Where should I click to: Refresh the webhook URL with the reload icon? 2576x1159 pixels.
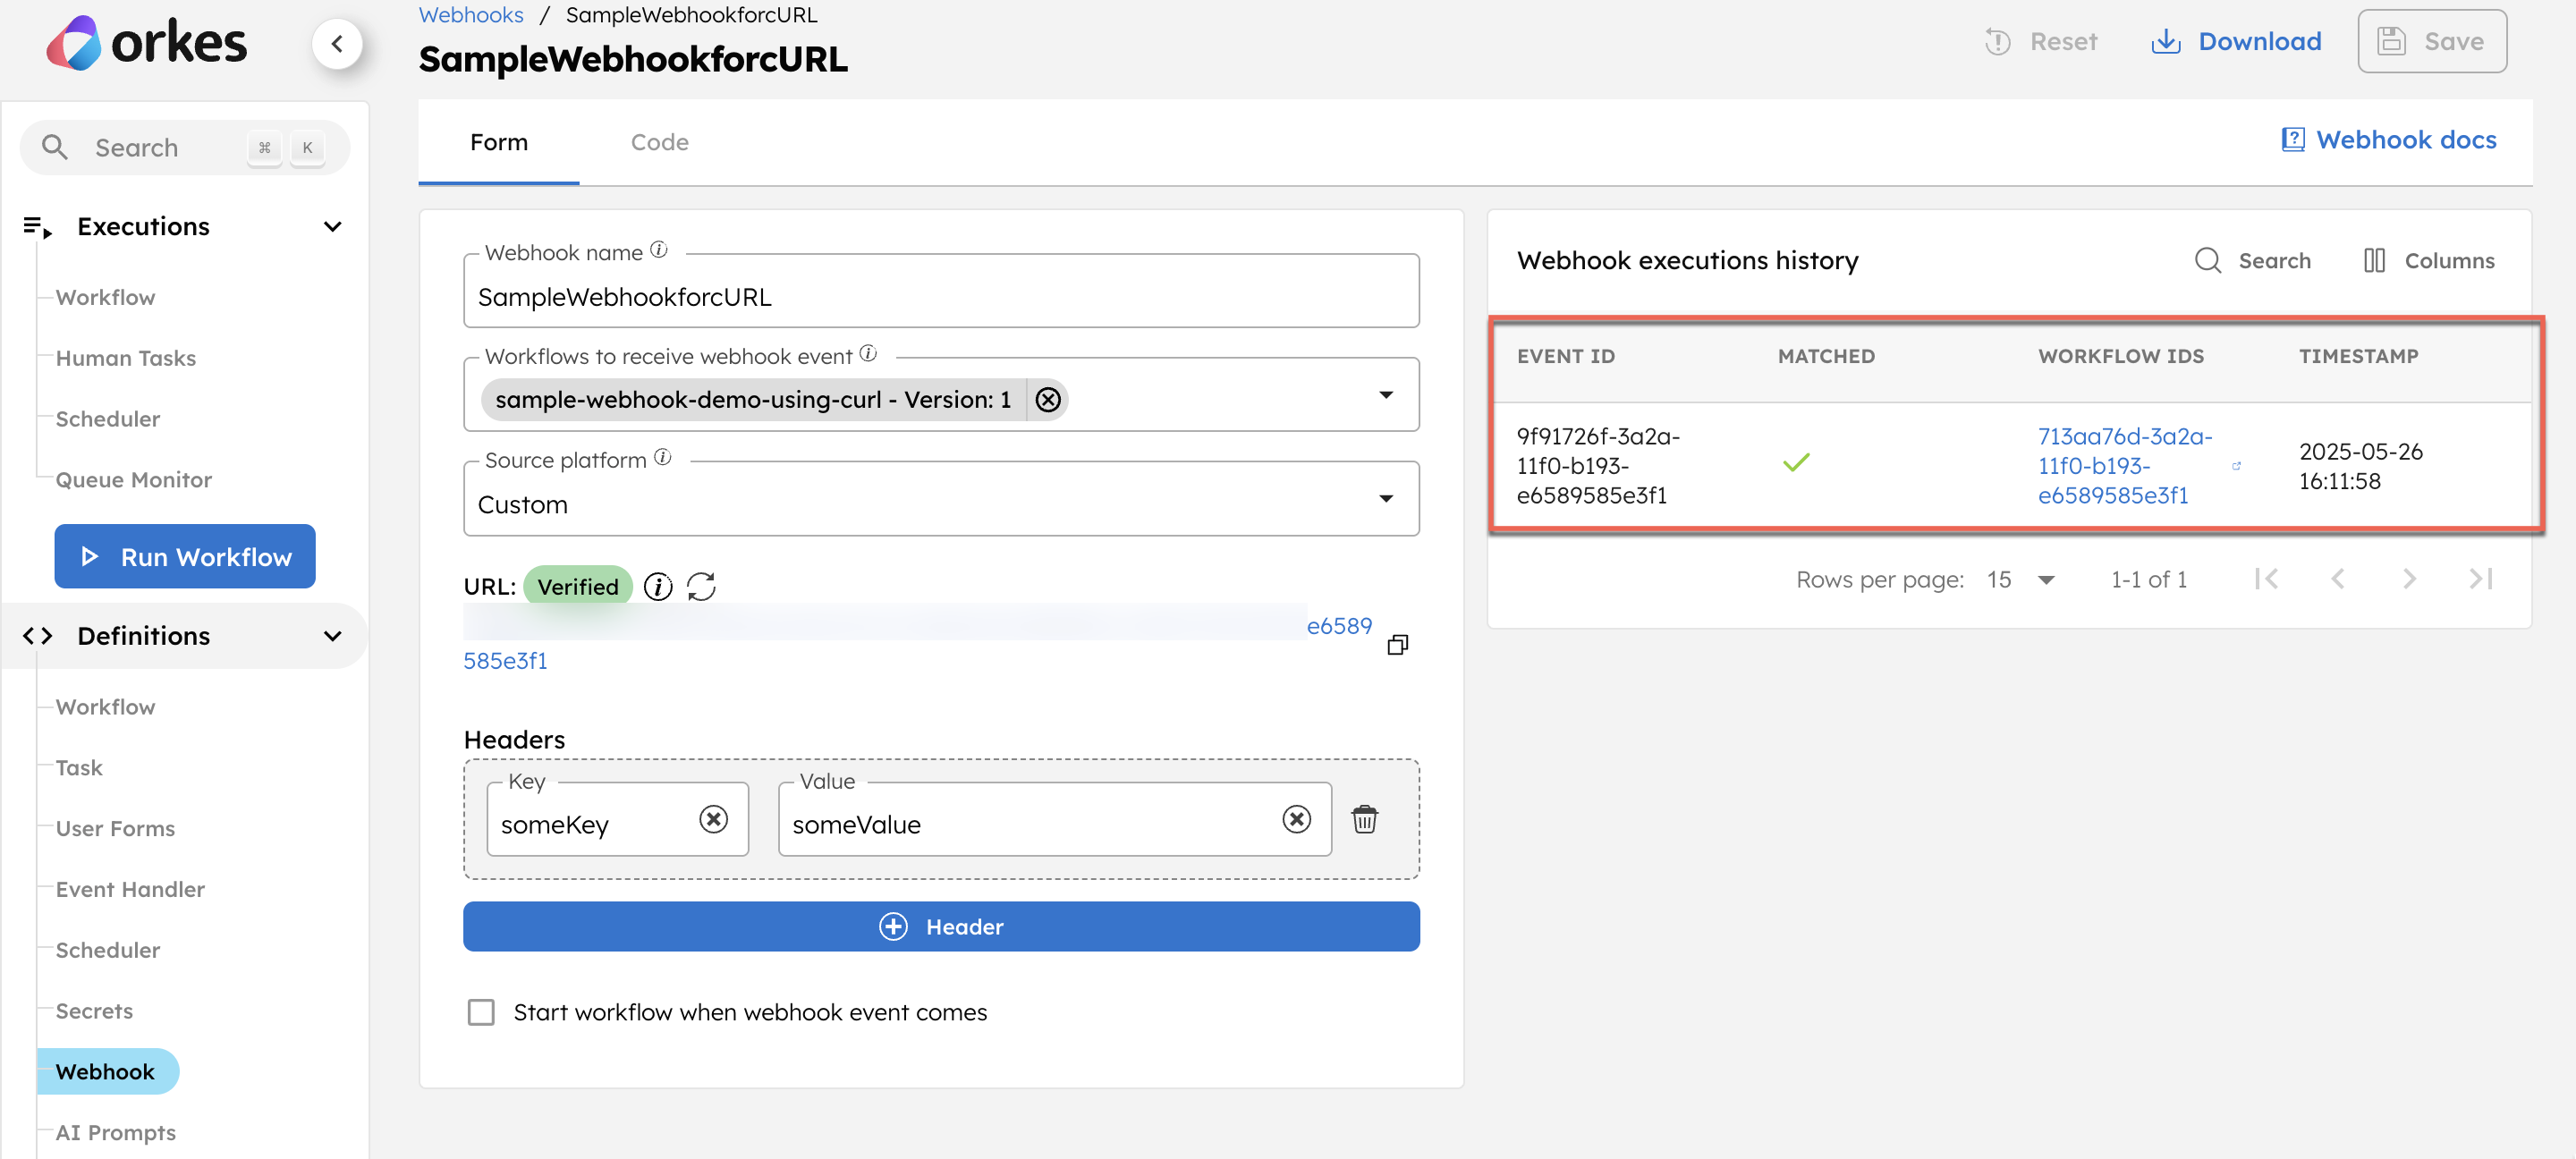point(701,587)
